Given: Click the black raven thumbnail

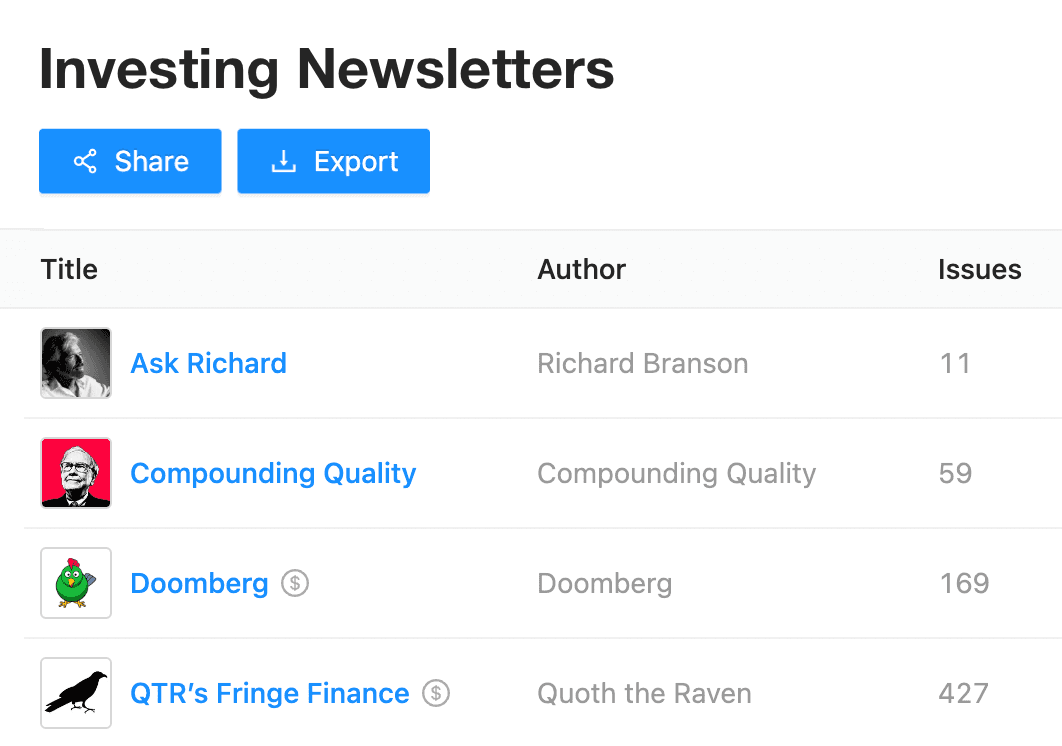Looking at the screenshot, I should click(76, 693).
